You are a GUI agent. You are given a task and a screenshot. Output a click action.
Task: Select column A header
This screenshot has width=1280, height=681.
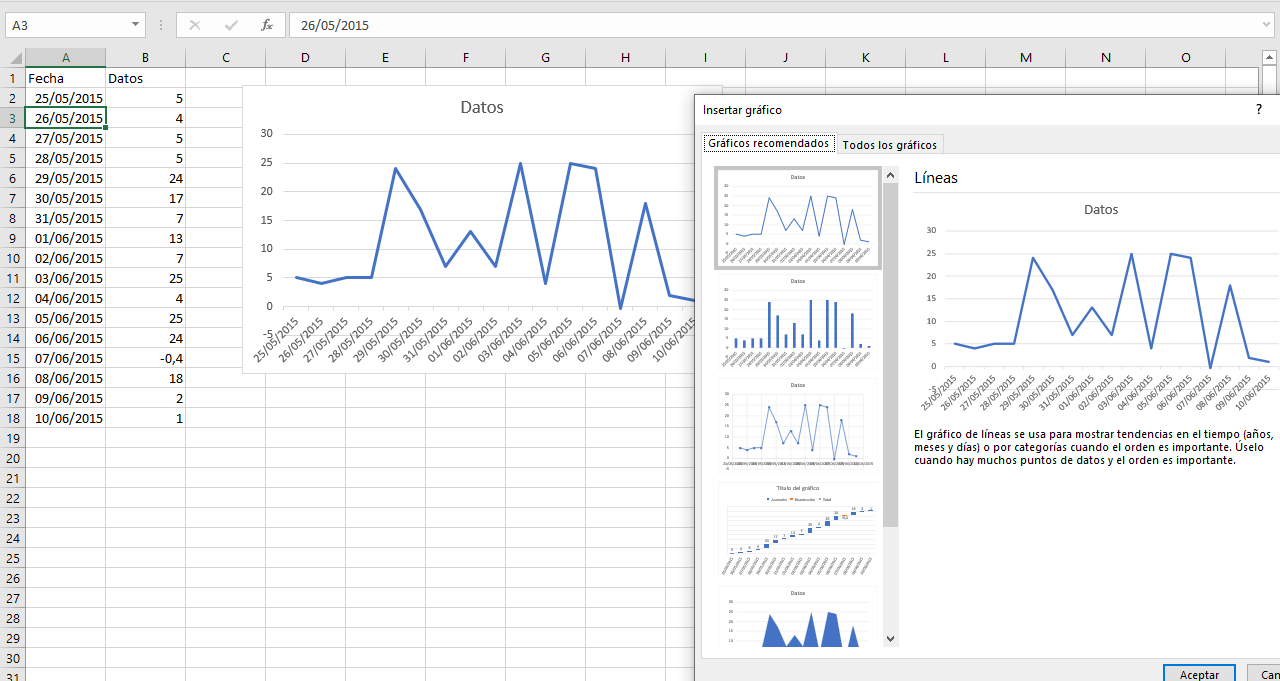click(66, 58)
